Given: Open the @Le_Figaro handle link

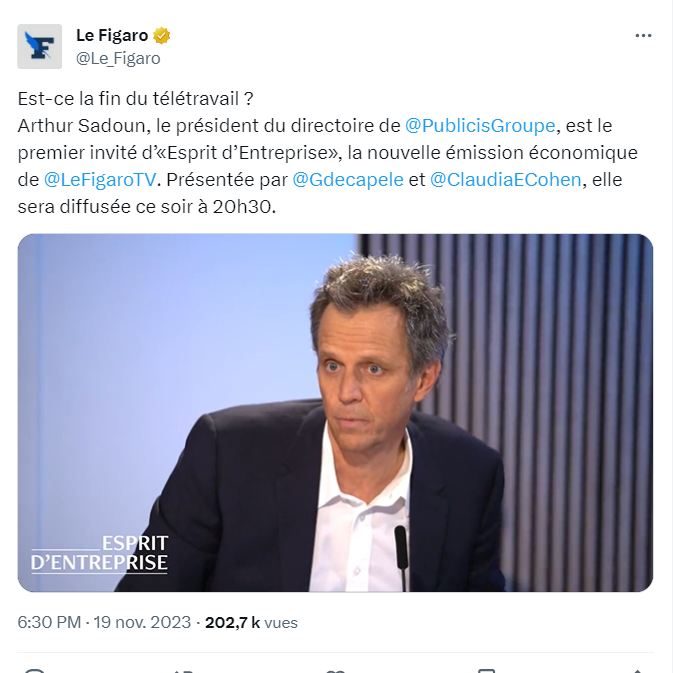Looking at the screenshot, I should click(x=118, y=58).
